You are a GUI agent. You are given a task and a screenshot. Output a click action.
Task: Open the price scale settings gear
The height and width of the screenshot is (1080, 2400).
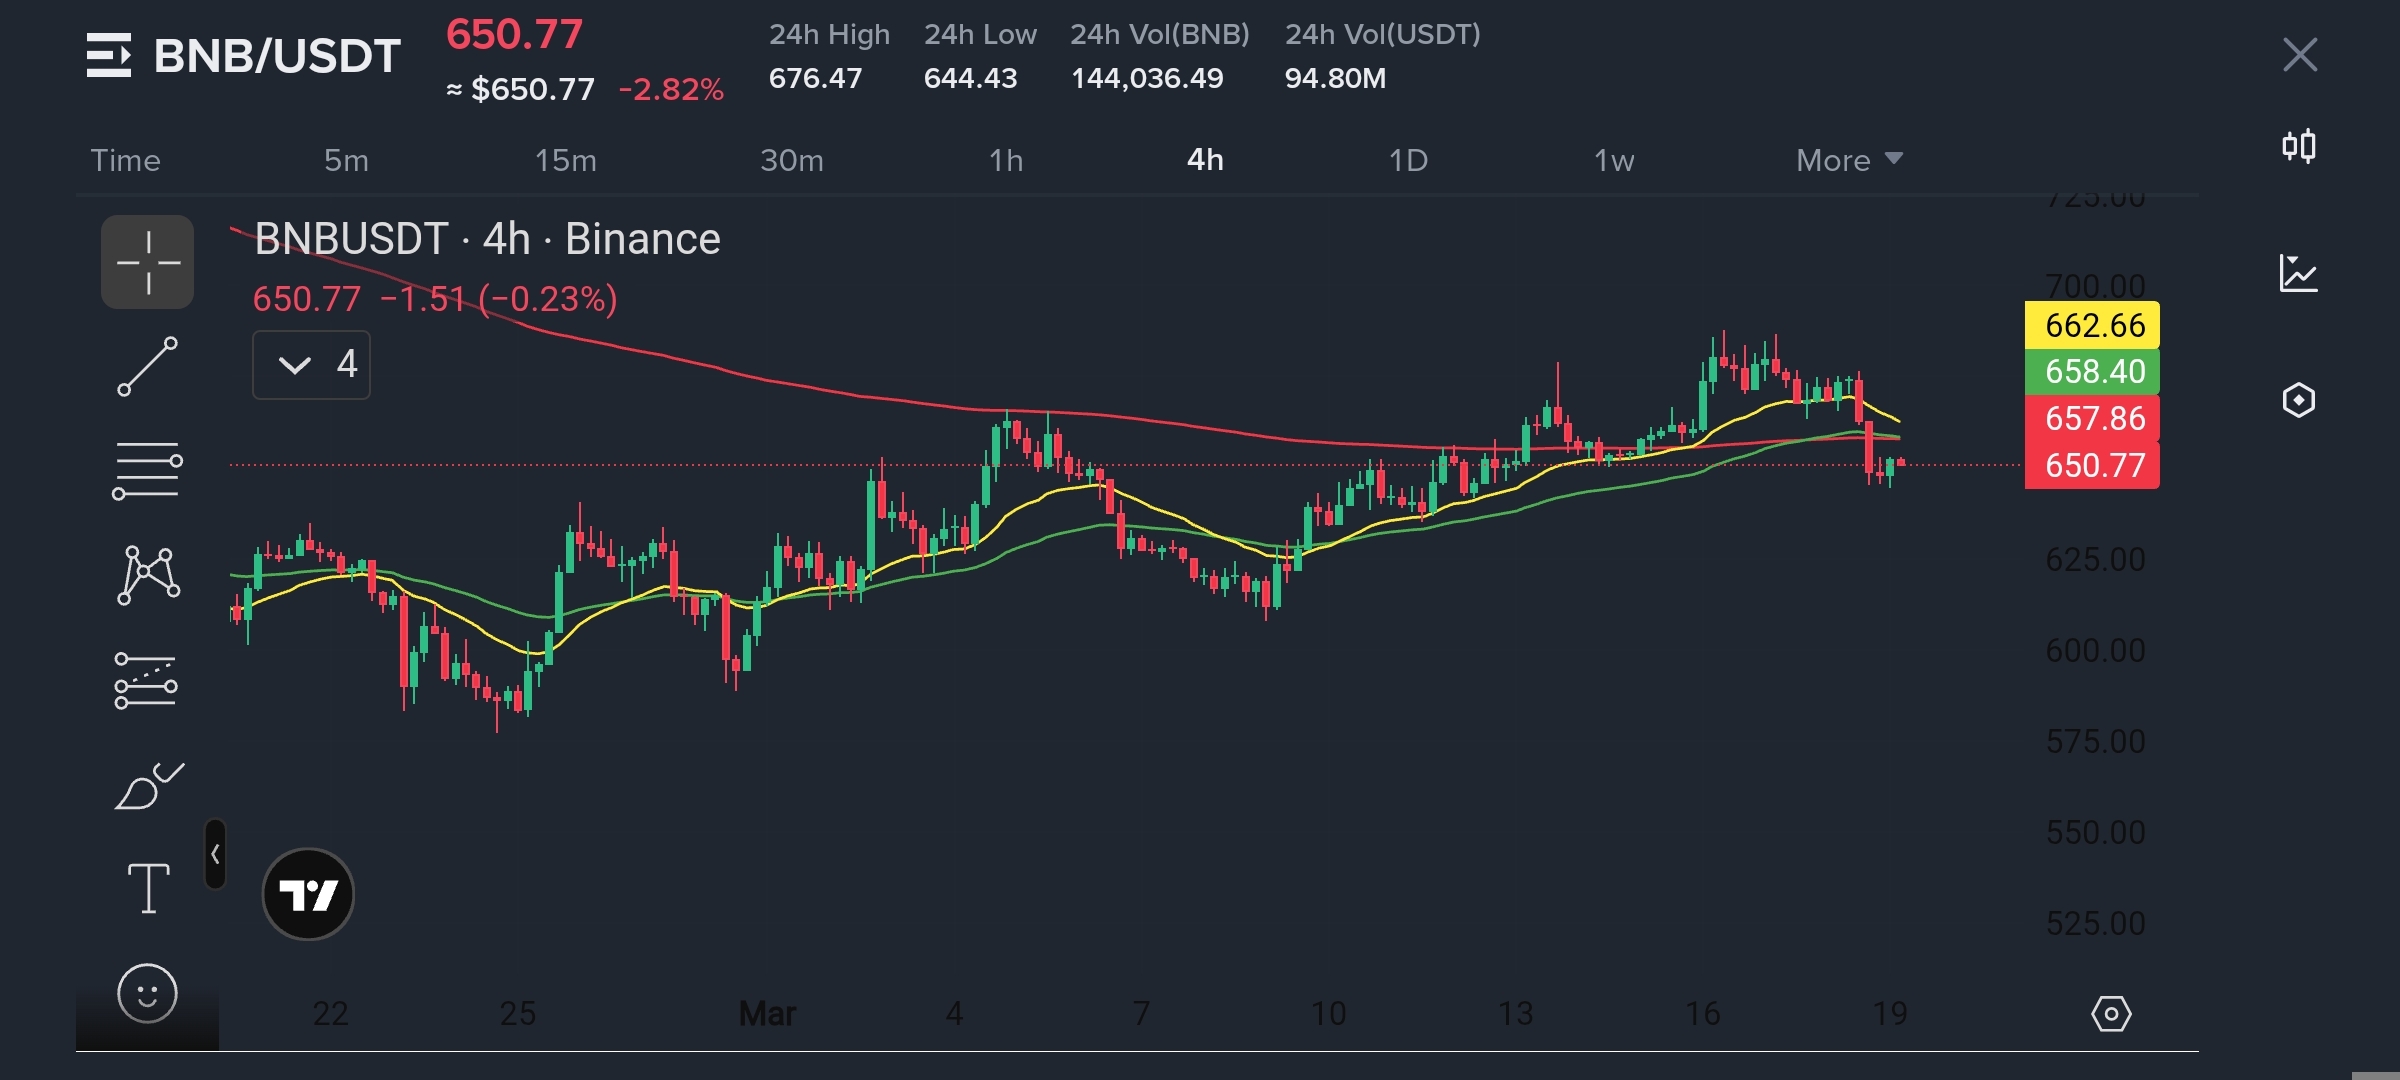(2111, 1014)
